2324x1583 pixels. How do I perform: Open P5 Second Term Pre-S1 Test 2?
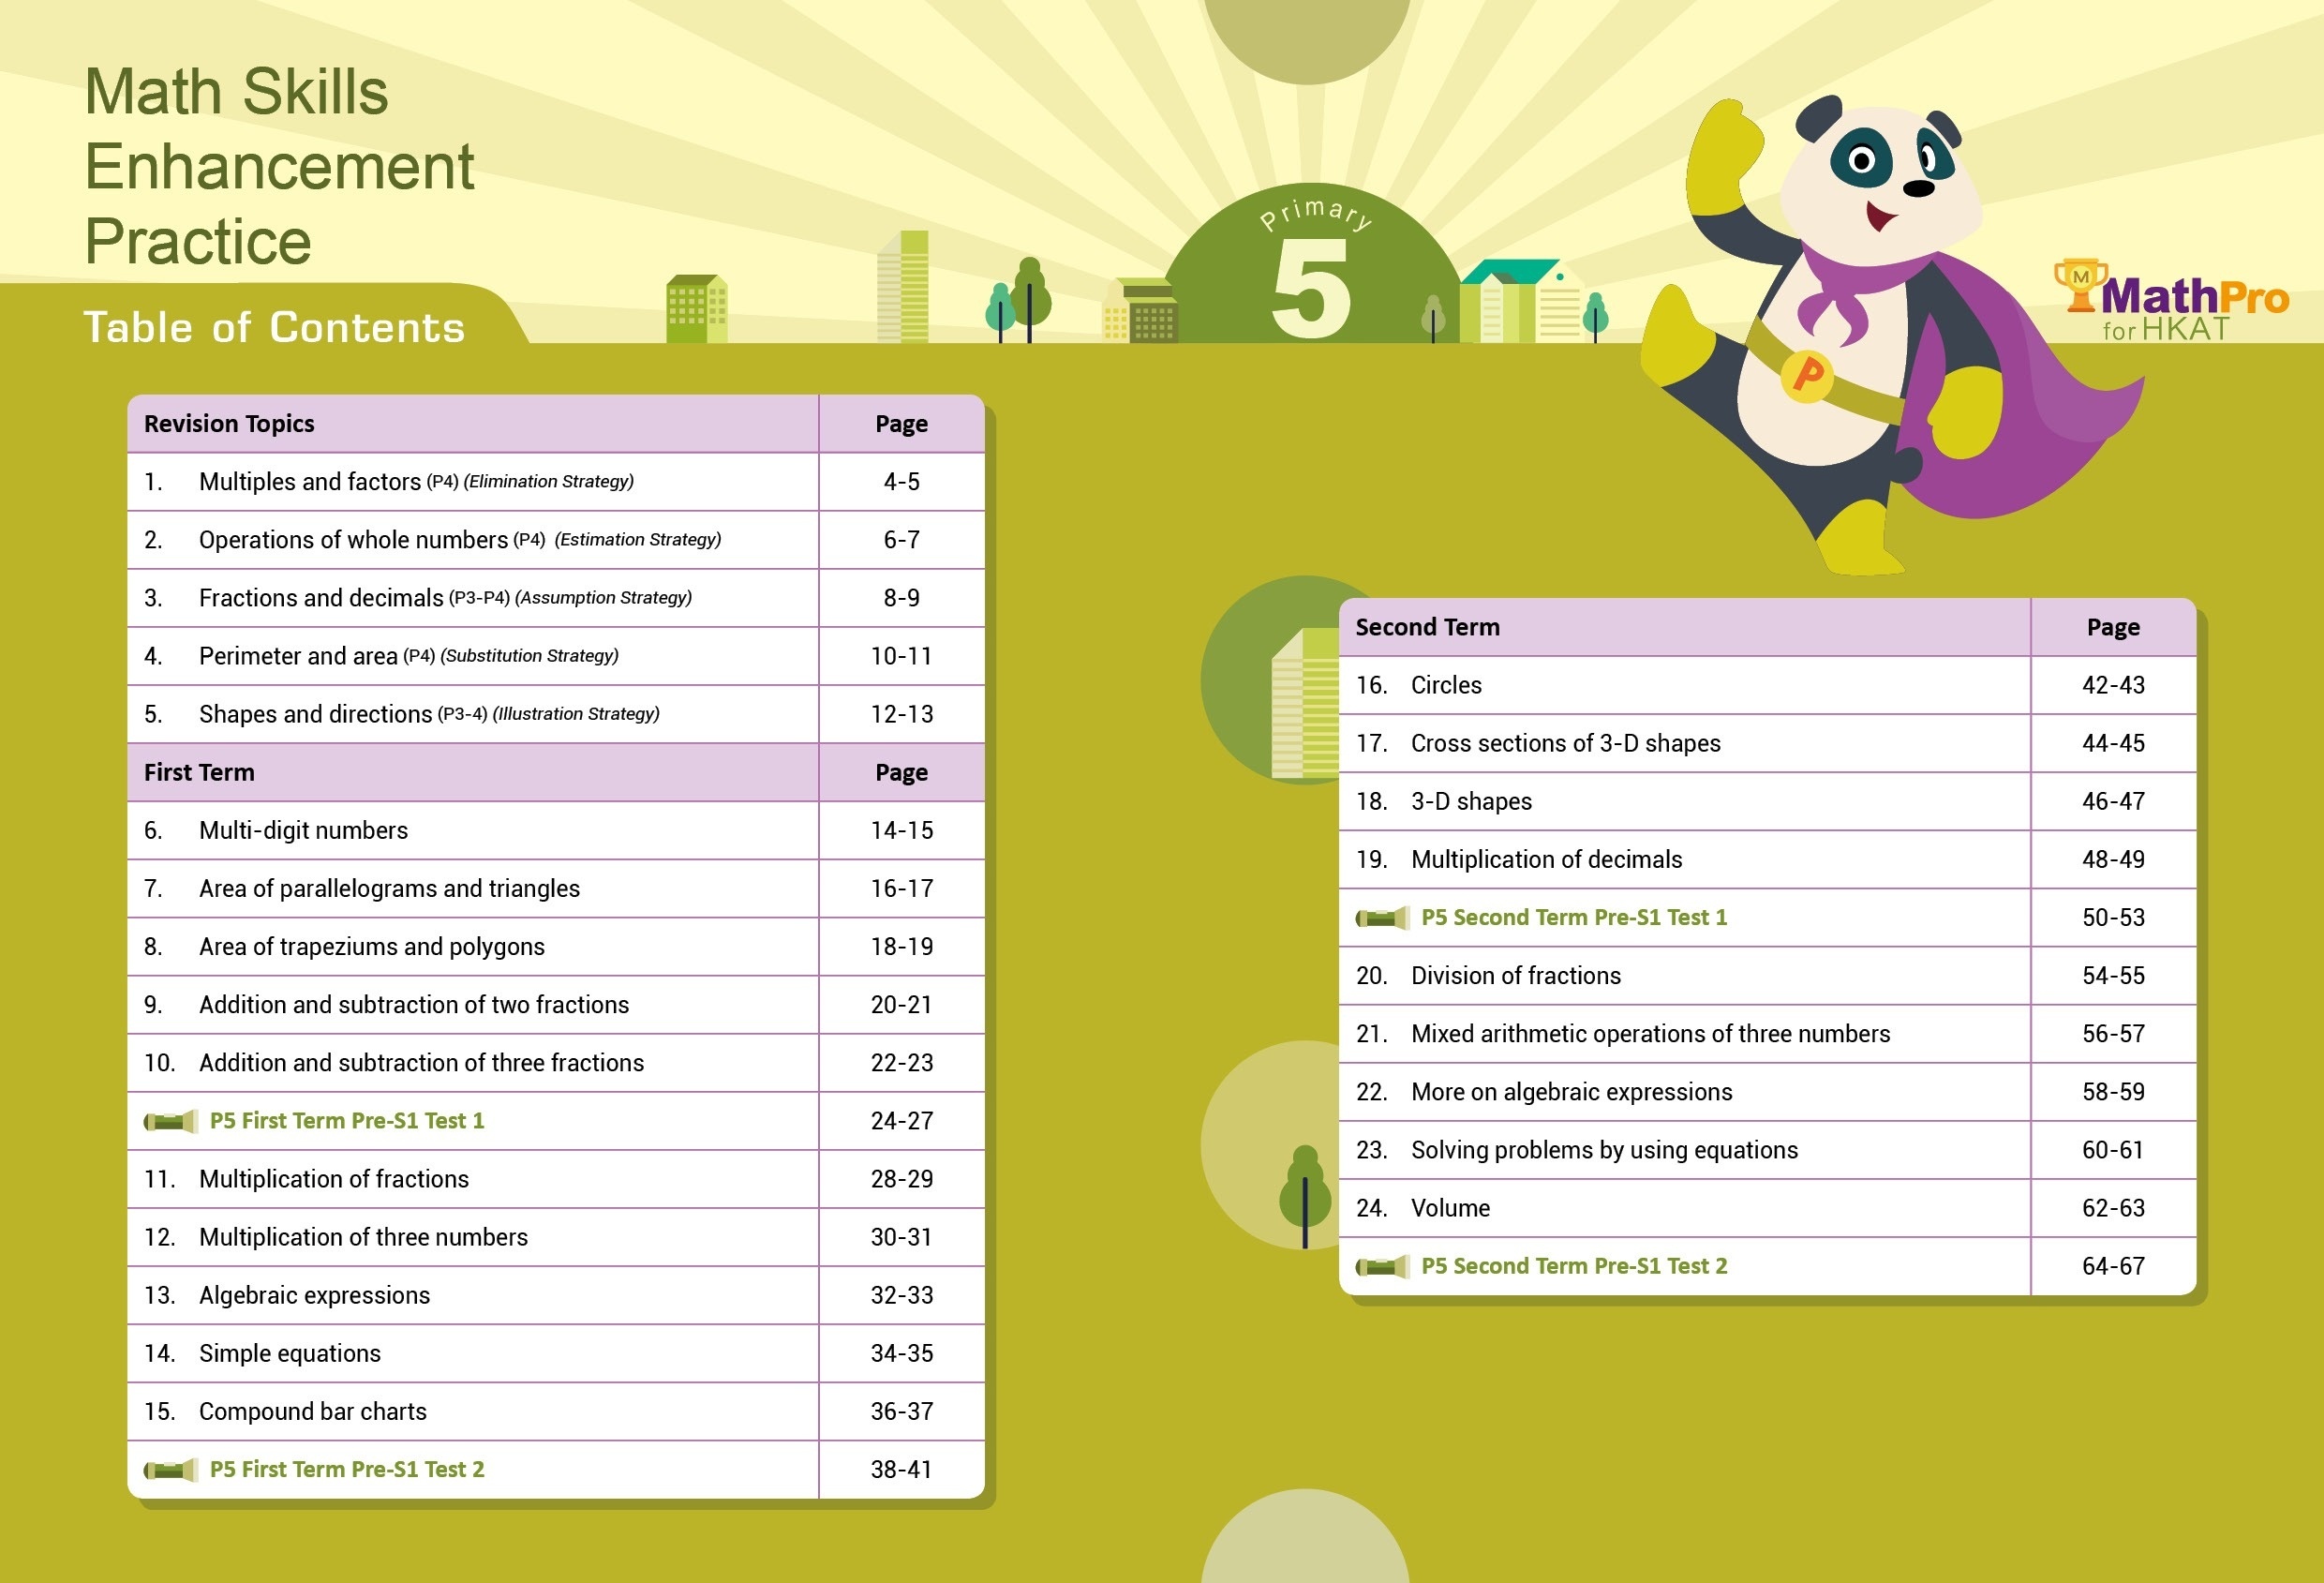[x=1574, y=1267]
